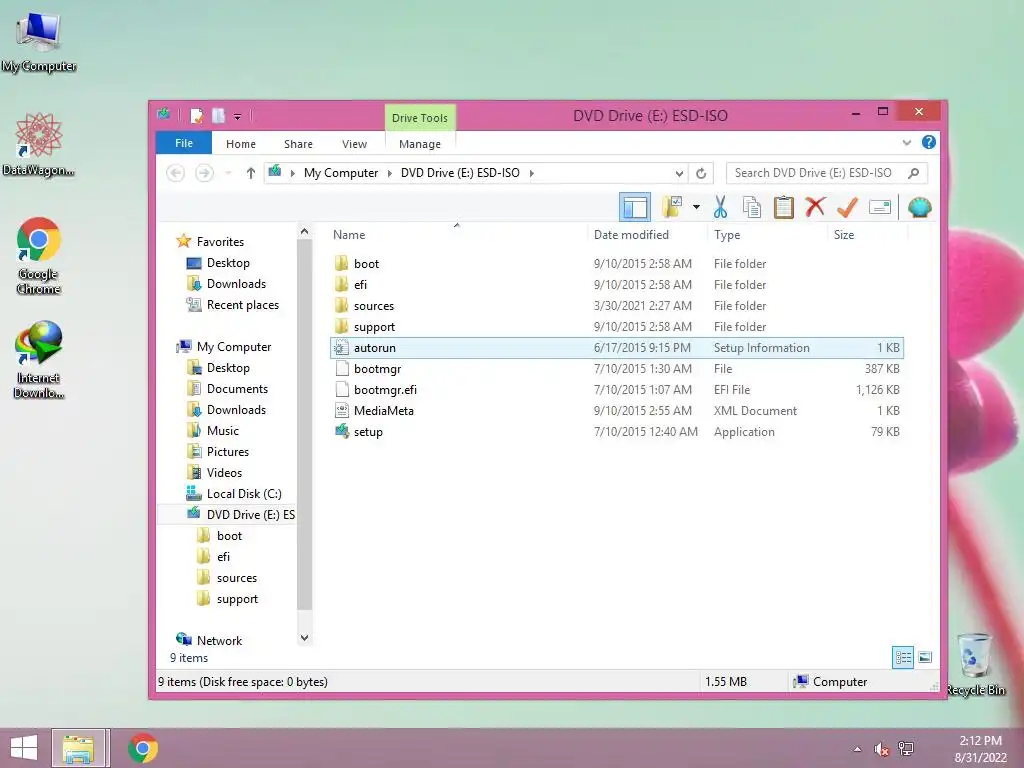Viewport: 1024px width, 768px height.
Task: Open the Help question mark icon
Action: [929, 142]
